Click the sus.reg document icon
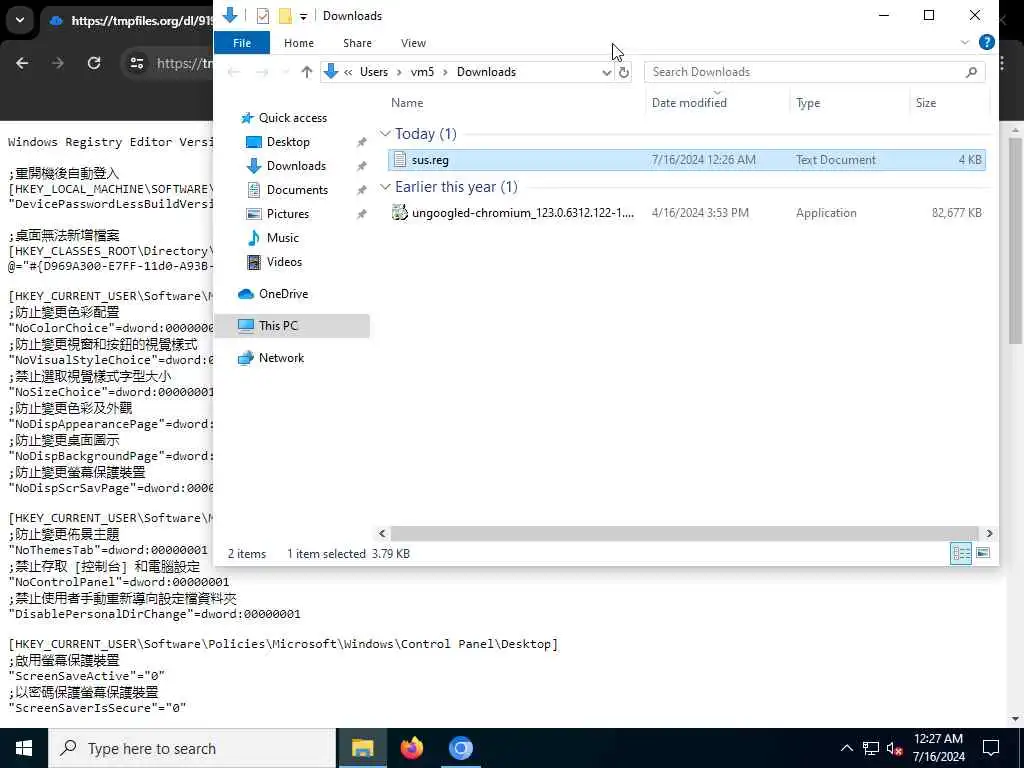Image resolution: width=1024 pixels, height=768 pixels. pos(400,159)
